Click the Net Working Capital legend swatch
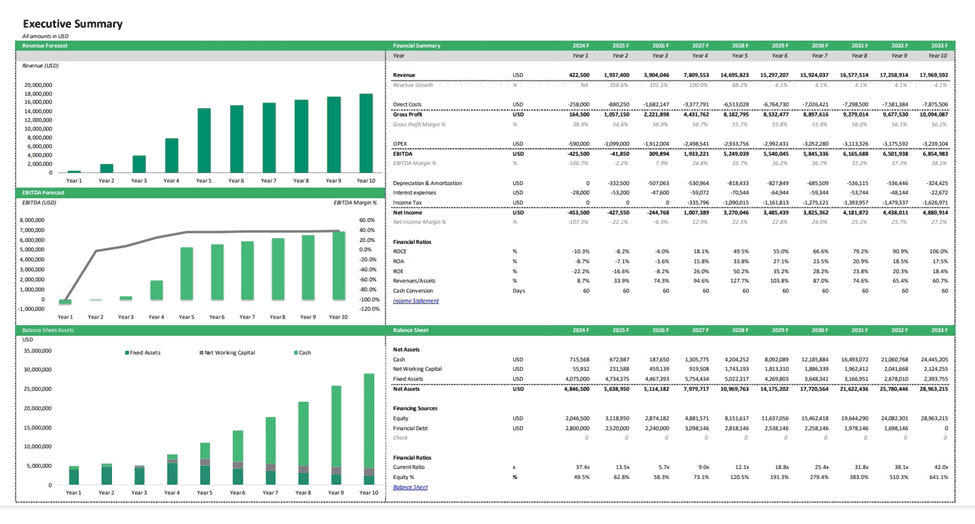This screenshot has height=524, width=975. 201,352
